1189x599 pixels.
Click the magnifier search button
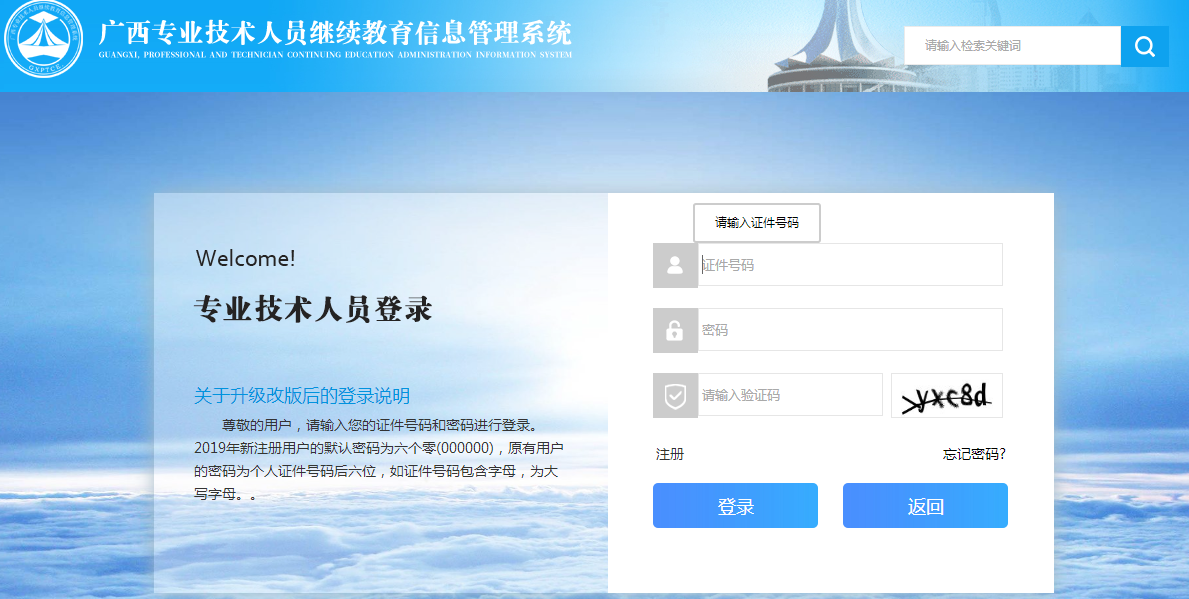pyautogui.click(x=1145, y=46)
